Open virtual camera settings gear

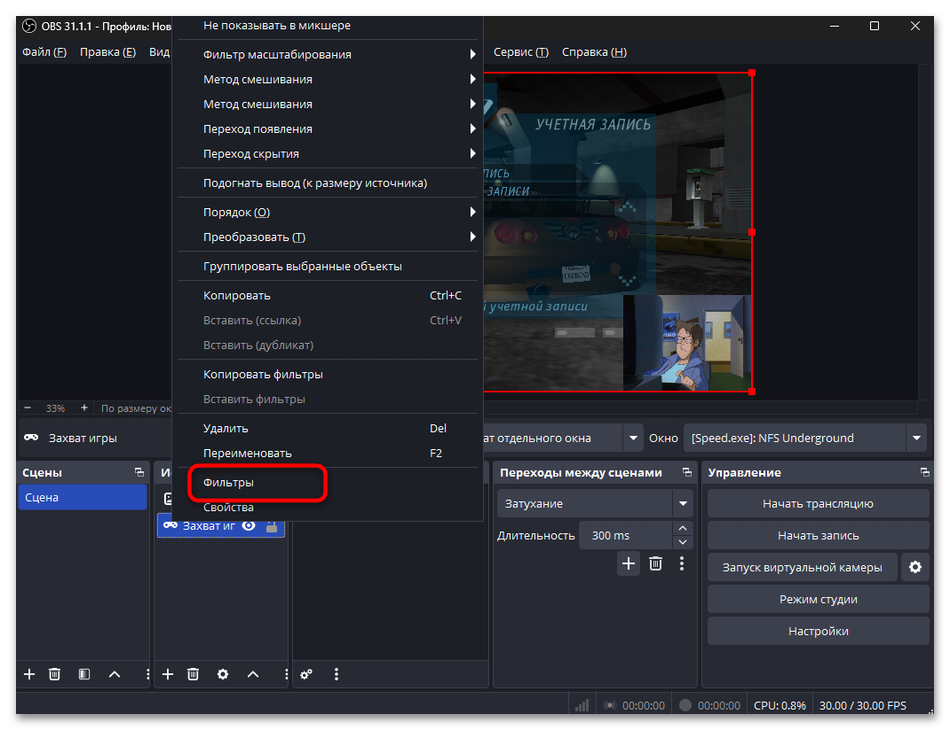[915, 567]
